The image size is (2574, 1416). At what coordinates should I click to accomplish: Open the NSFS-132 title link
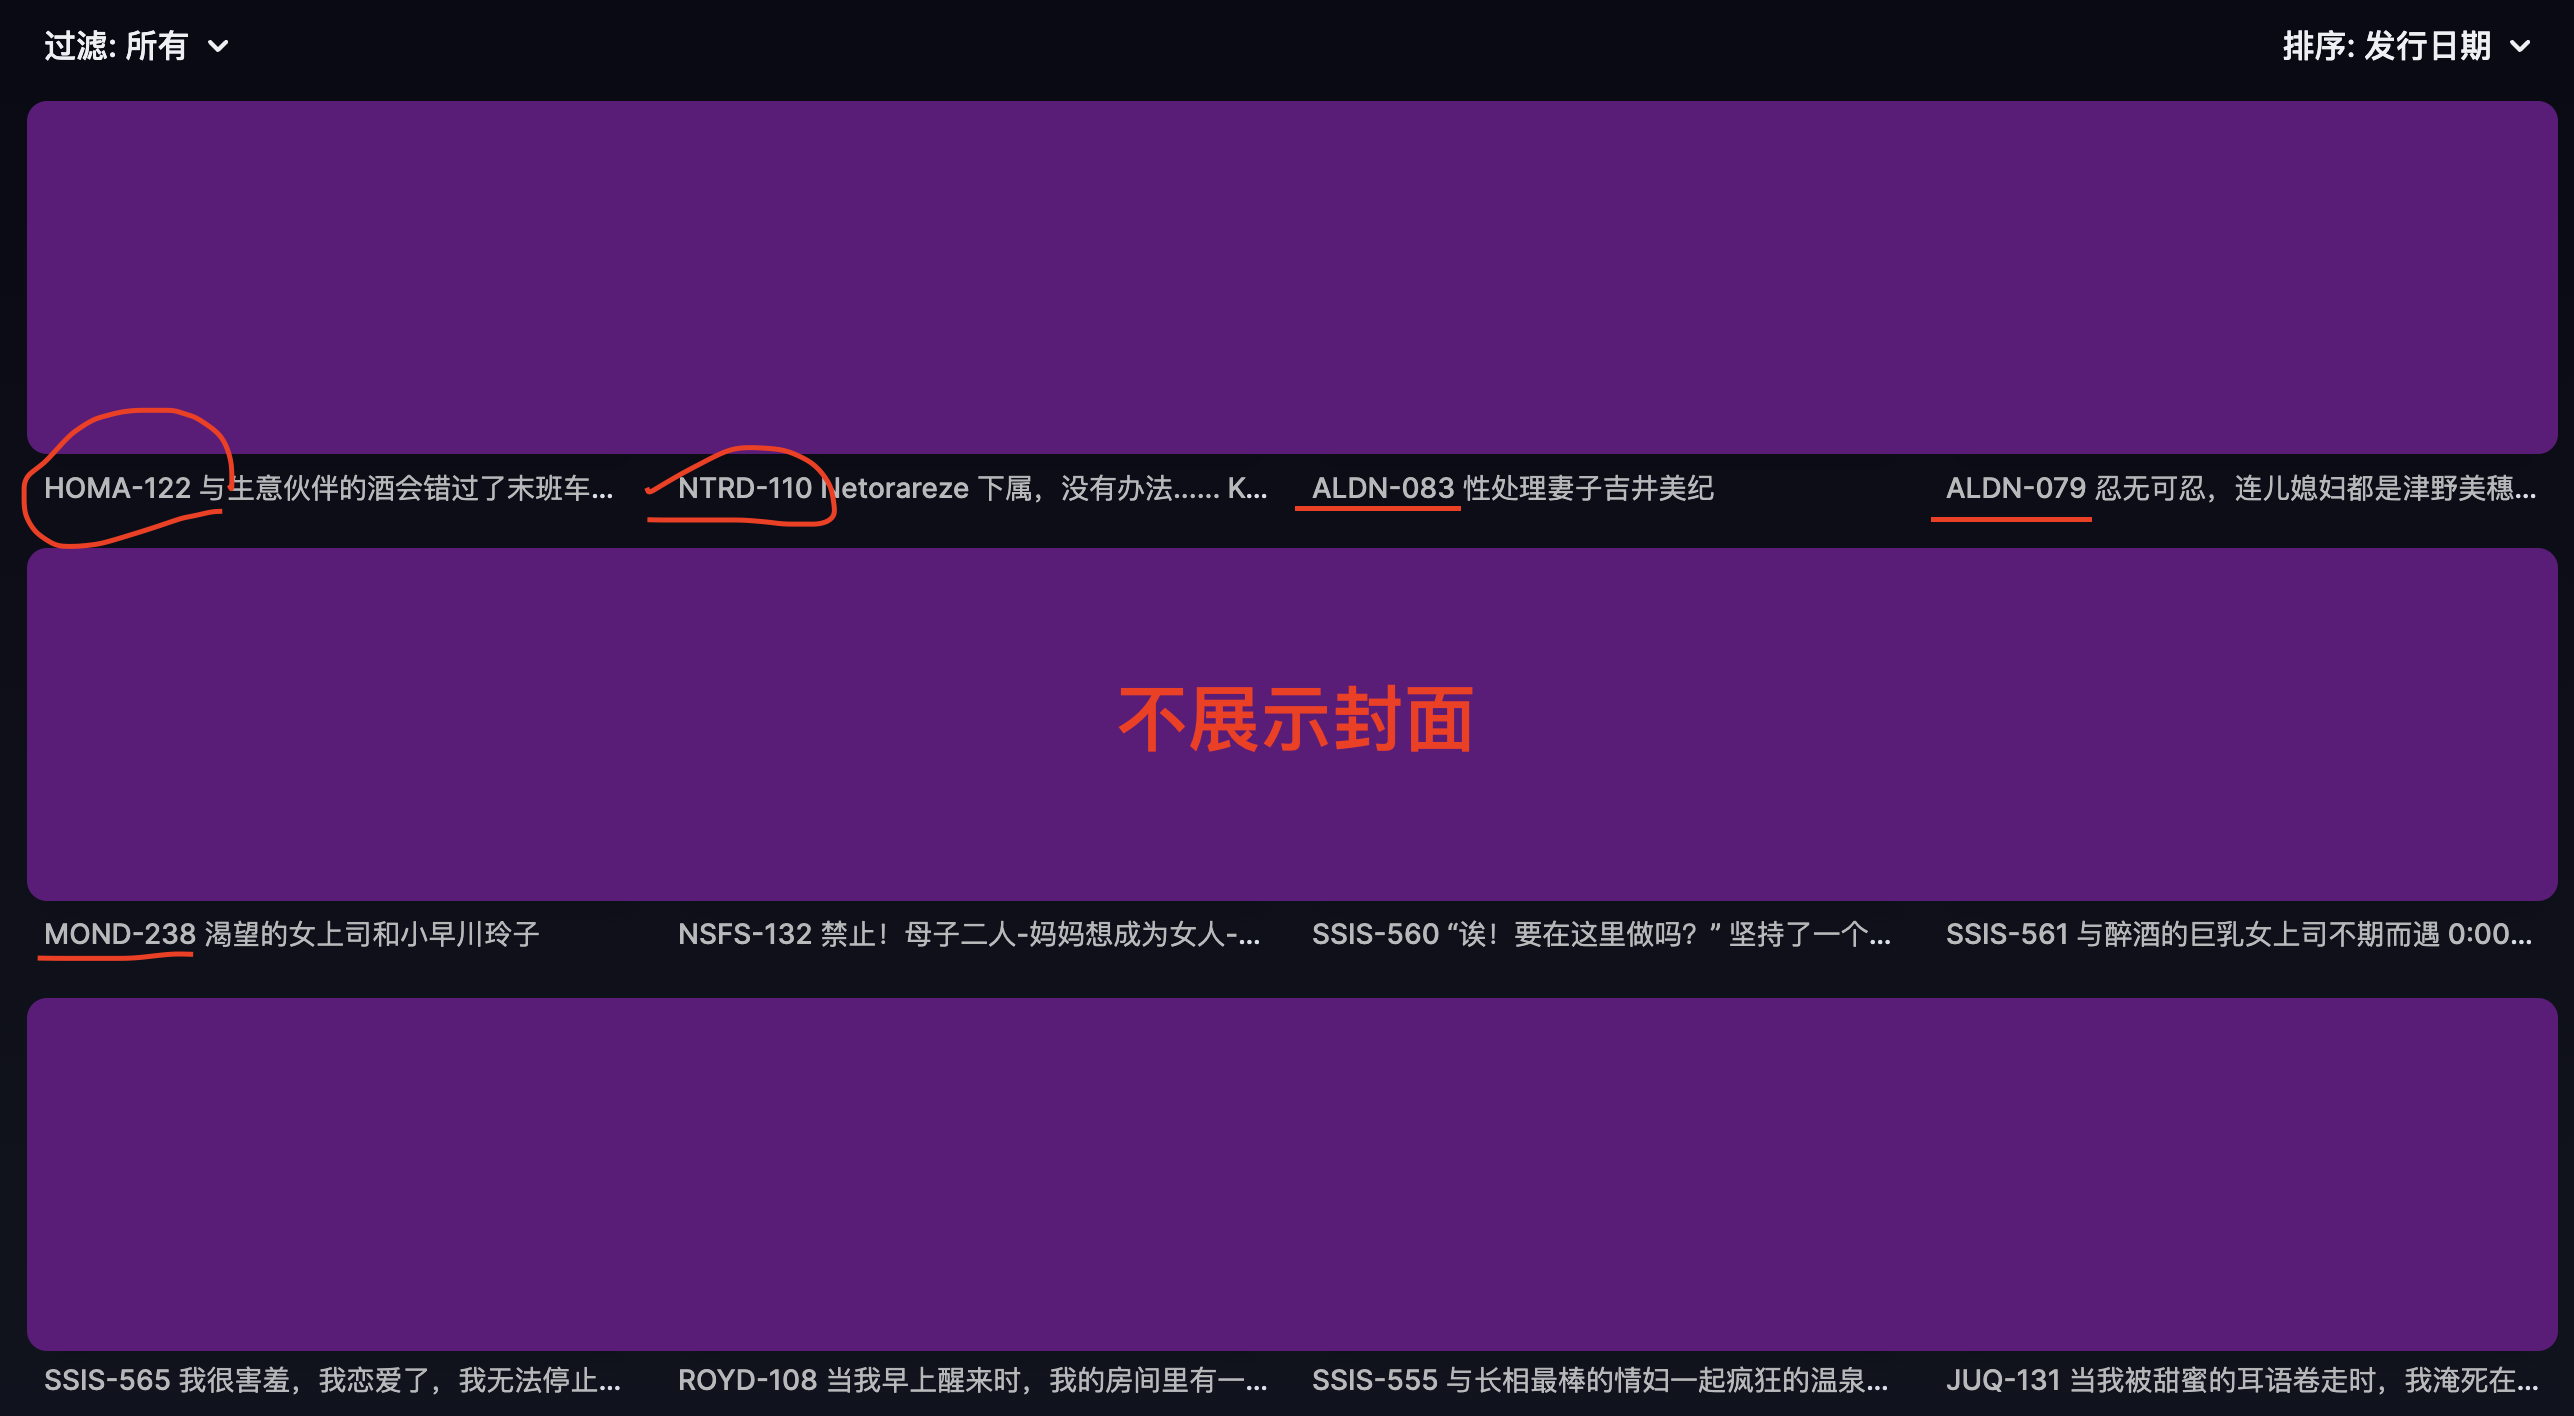(x=970, y=934)
